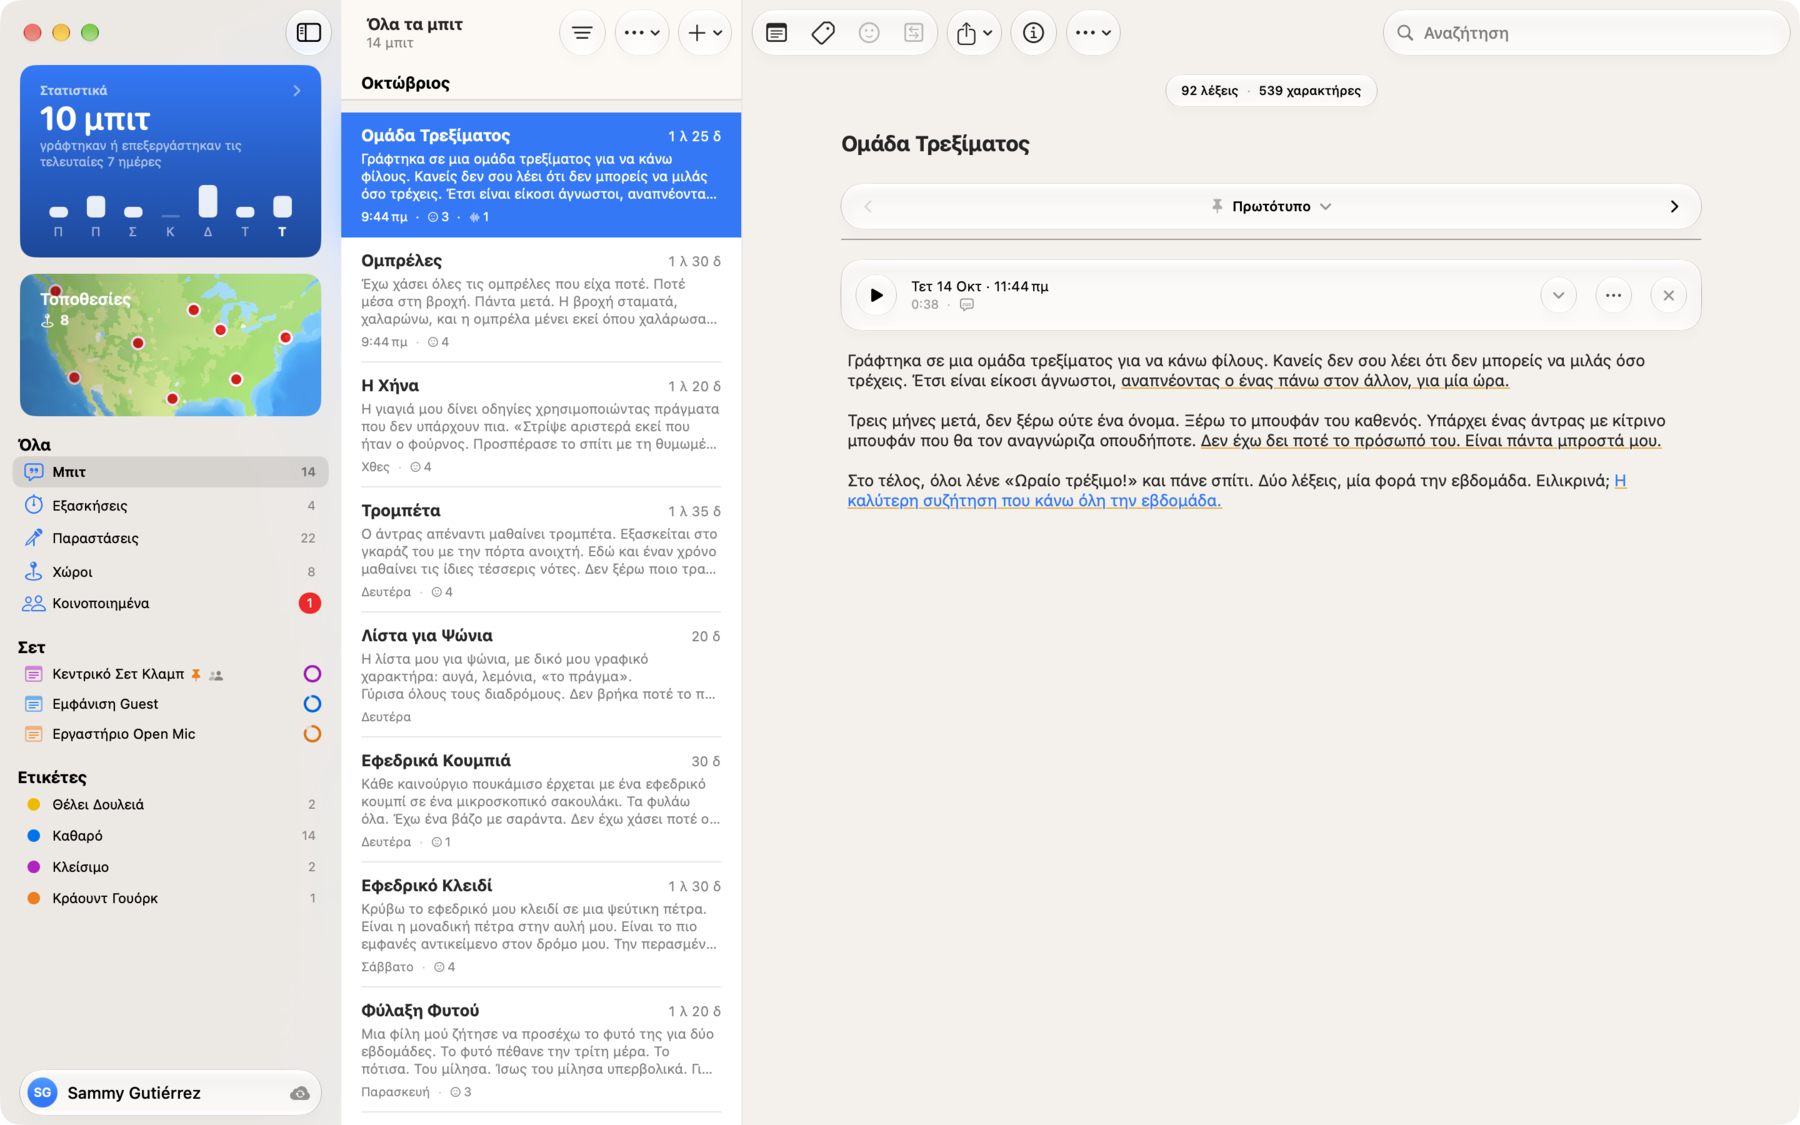Click the info circle icon
Image resolution: width=1800 pixels, height=1125 pixels.
(x=1033, y=33)
